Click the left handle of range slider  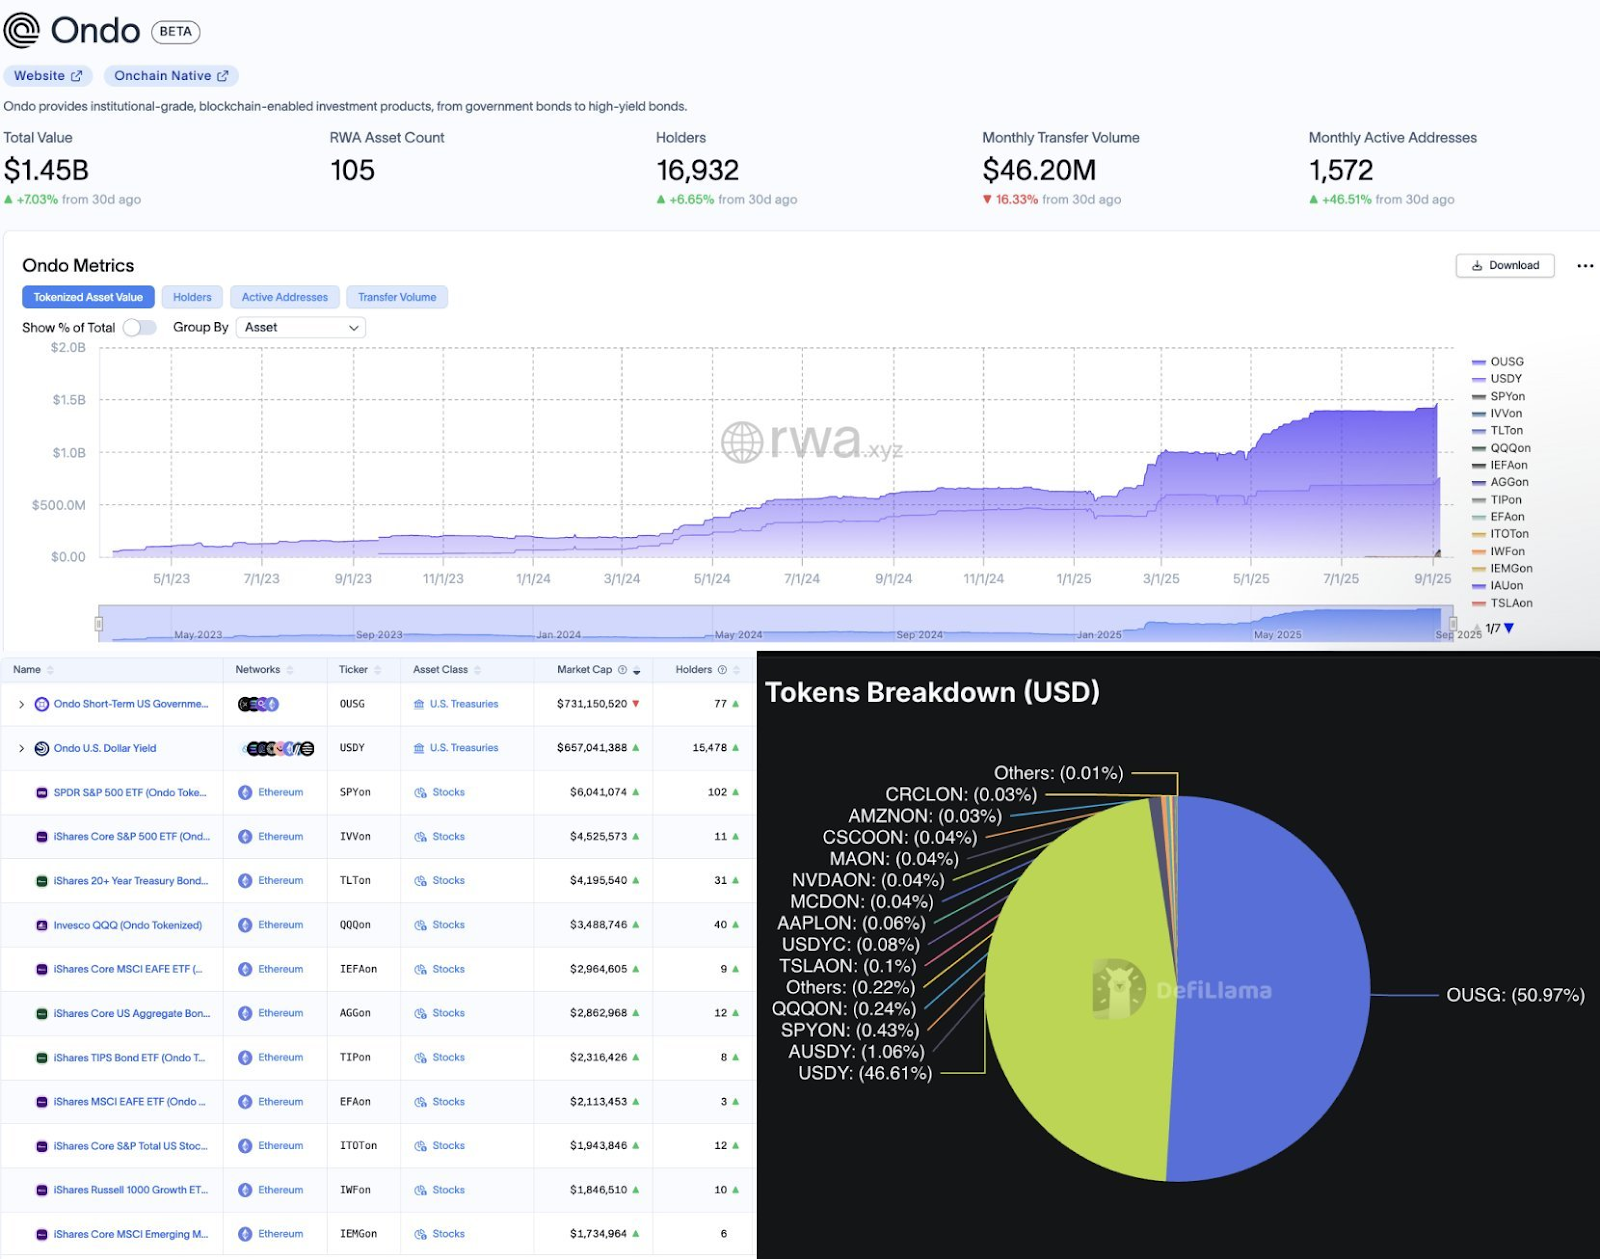tap(99, 624)
